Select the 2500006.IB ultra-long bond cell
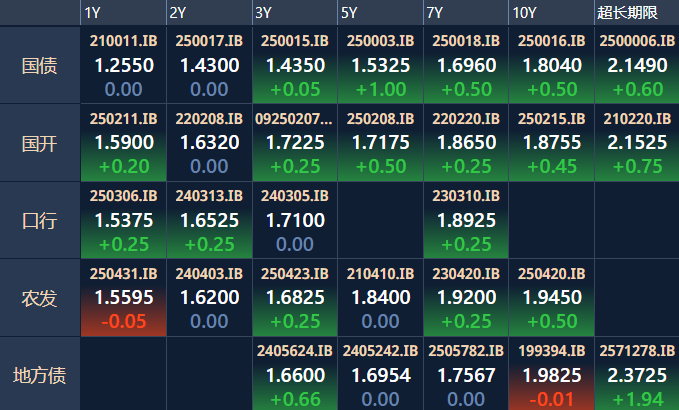679x410 pixels. [637, 65]
